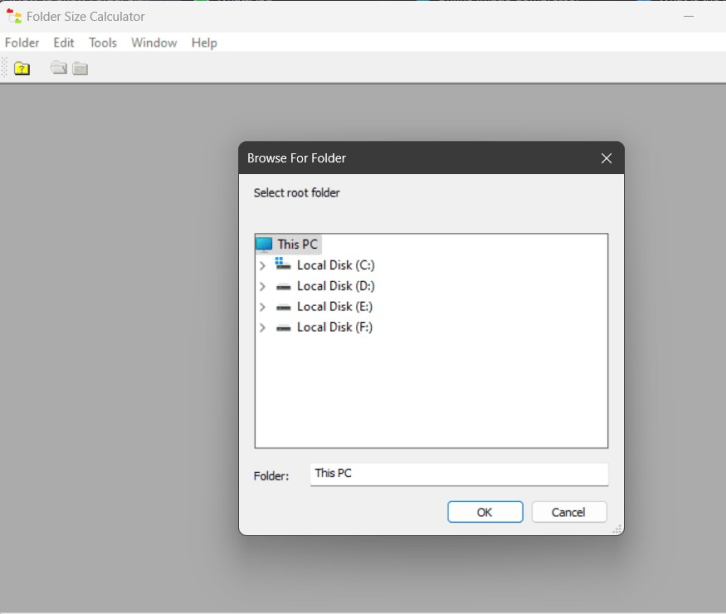The image size is (726, 614).
Task: Click the This PC monitor icon
Action: [264, 244]
